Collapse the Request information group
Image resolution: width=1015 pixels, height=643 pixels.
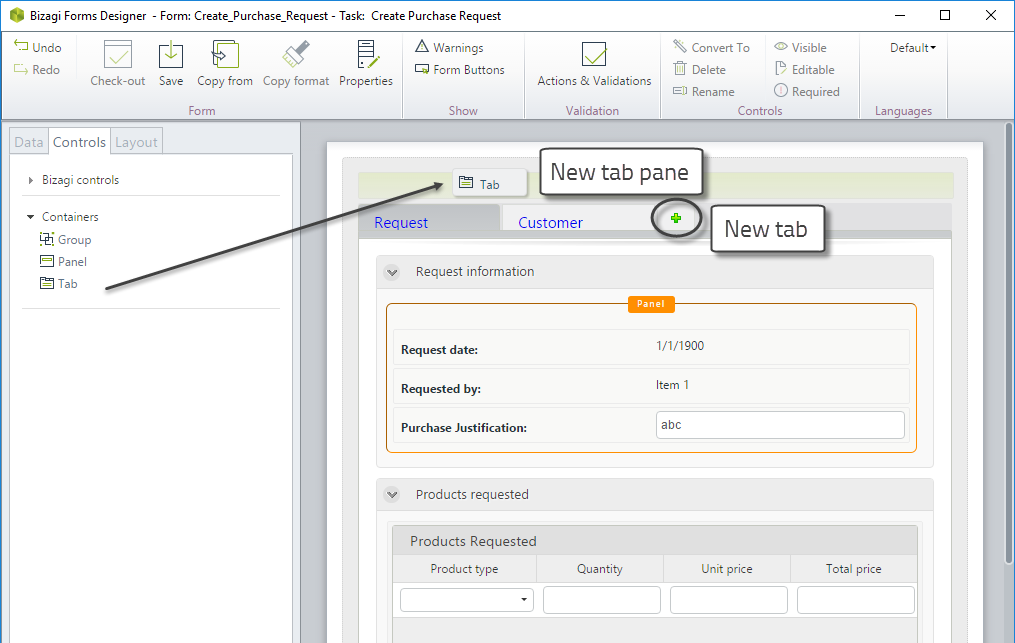(392, 272)
